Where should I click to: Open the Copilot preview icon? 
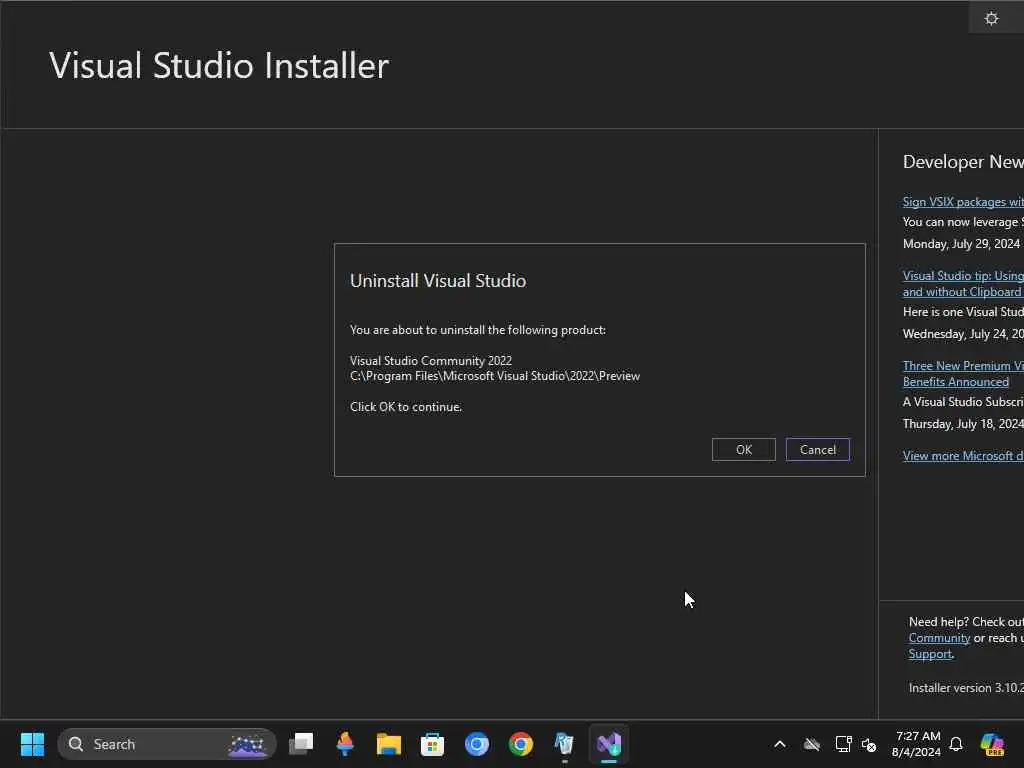point(992,744)
